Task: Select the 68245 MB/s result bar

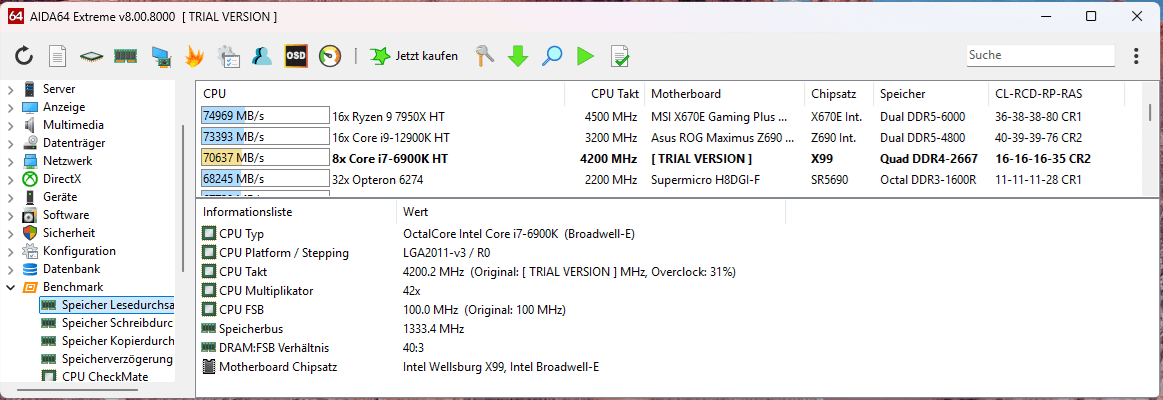Action: (x=265, y=179)
